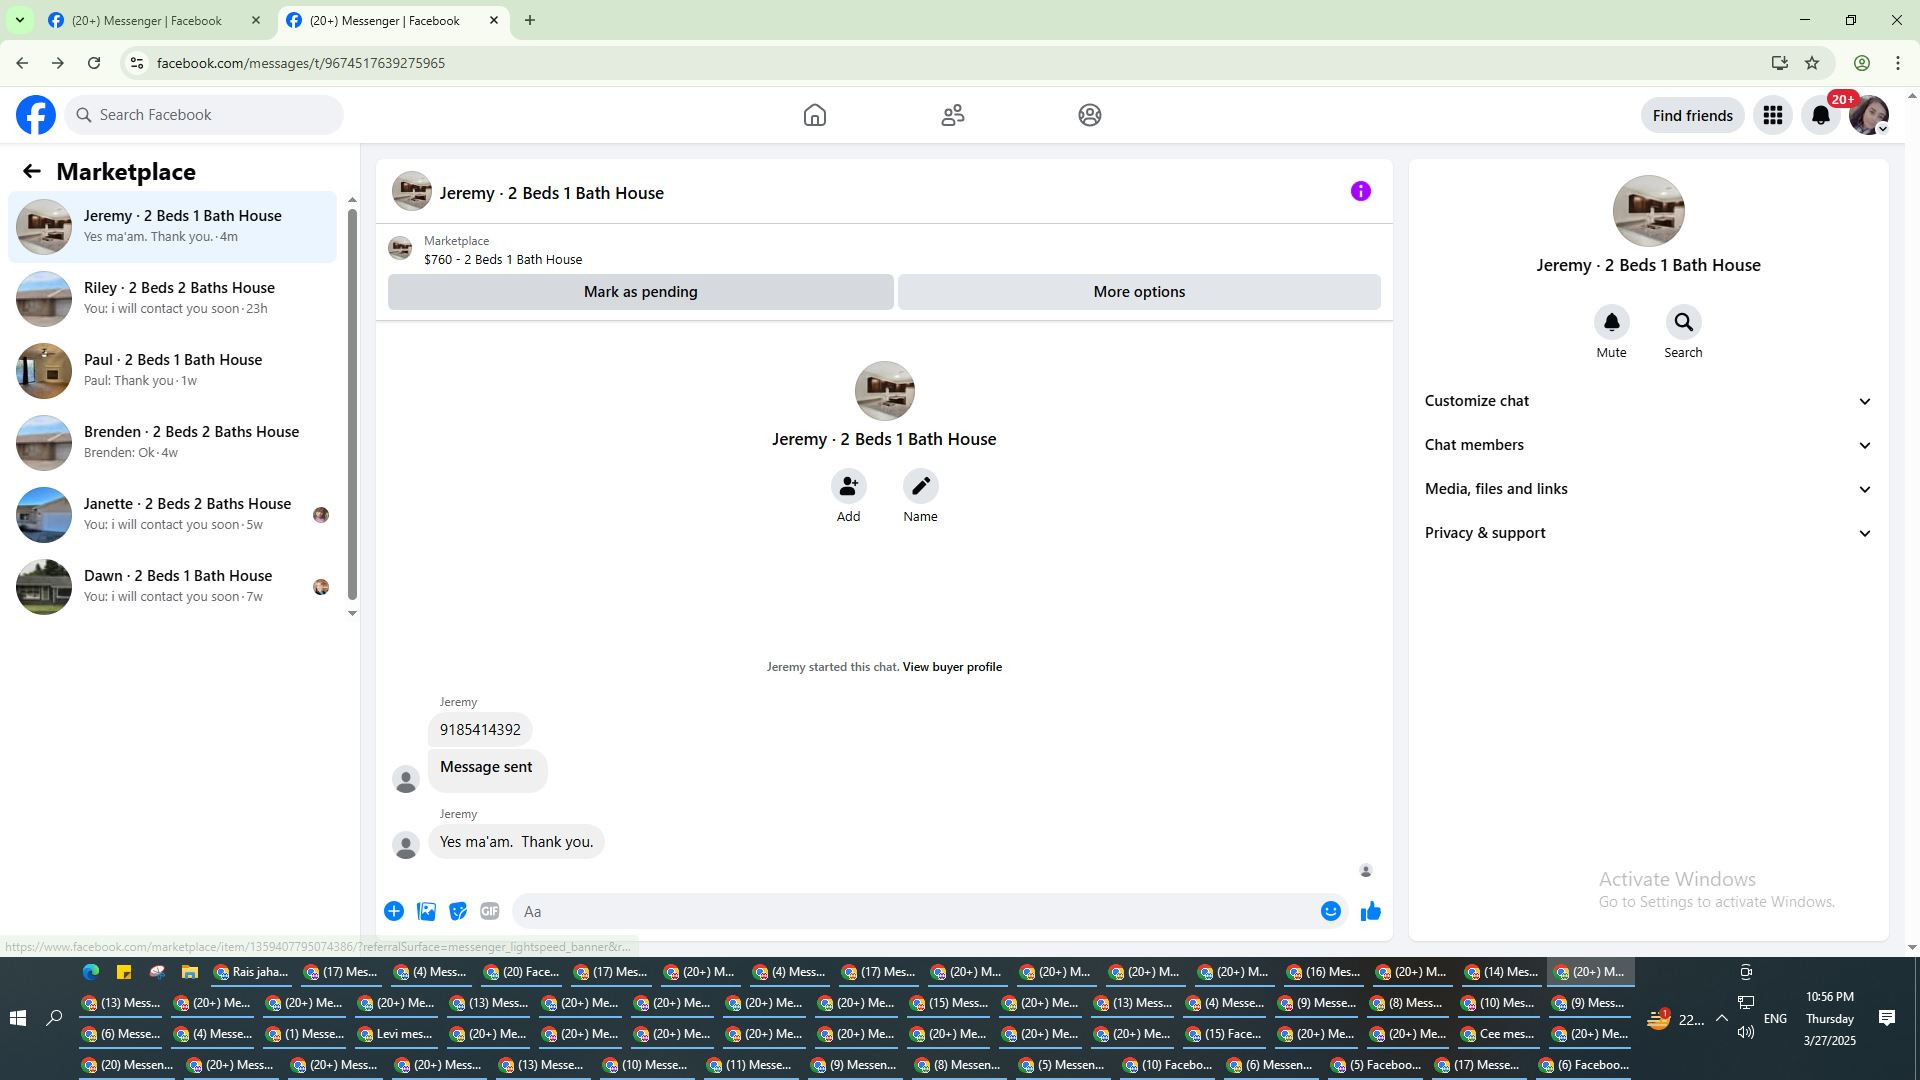
Task: Expand the Customize chat section
Action: [1648, 401]
